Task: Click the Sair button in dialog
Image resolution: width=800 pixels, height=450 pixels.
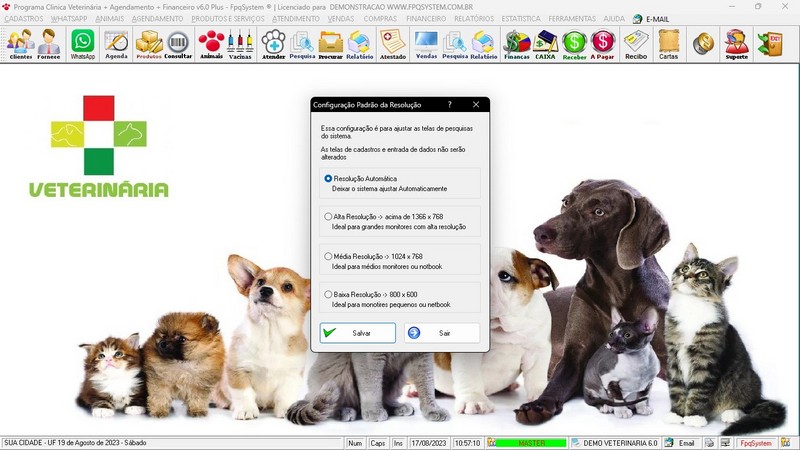Action: coord(442,332)
